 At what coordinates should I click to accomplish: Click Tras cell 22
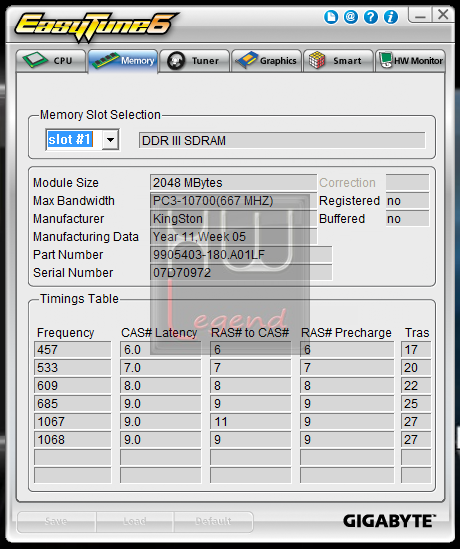click(x=416, y=385)
